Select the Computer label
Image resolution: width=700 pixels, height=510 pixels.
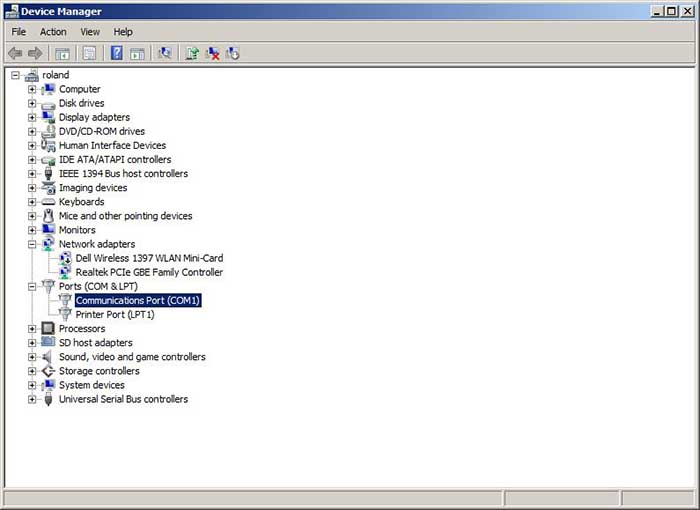click(80, 89)
